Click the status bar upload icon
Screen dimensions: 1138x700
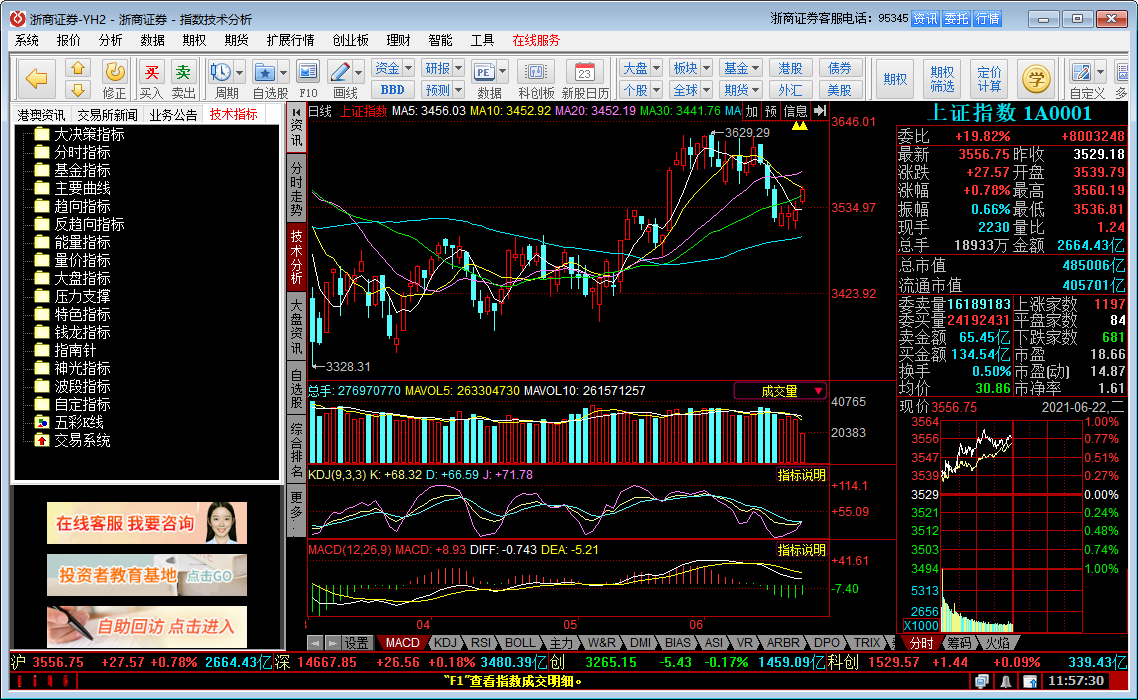point(1030,681)
